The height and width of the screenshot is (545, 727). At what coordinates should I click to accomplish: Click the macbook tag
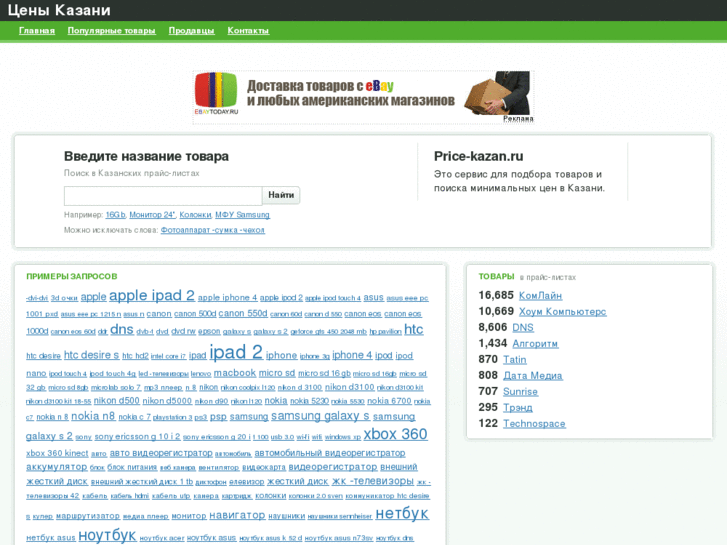(x=235, y=373)
